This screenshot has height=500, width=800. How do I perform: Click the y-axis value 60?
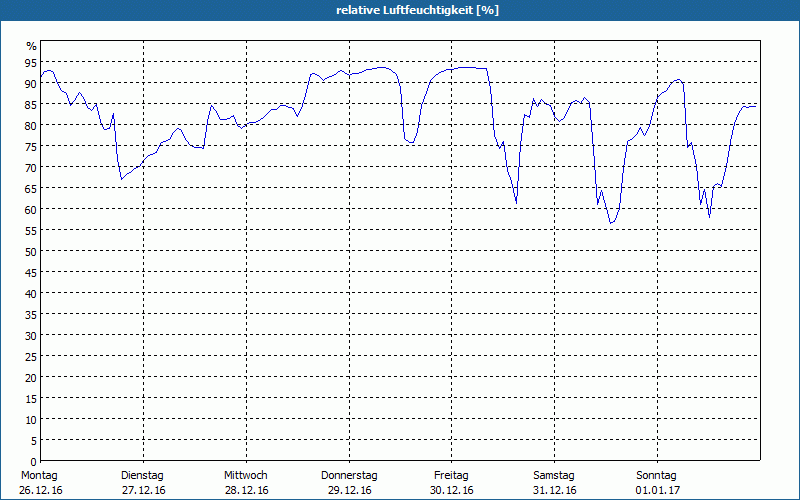31,210
